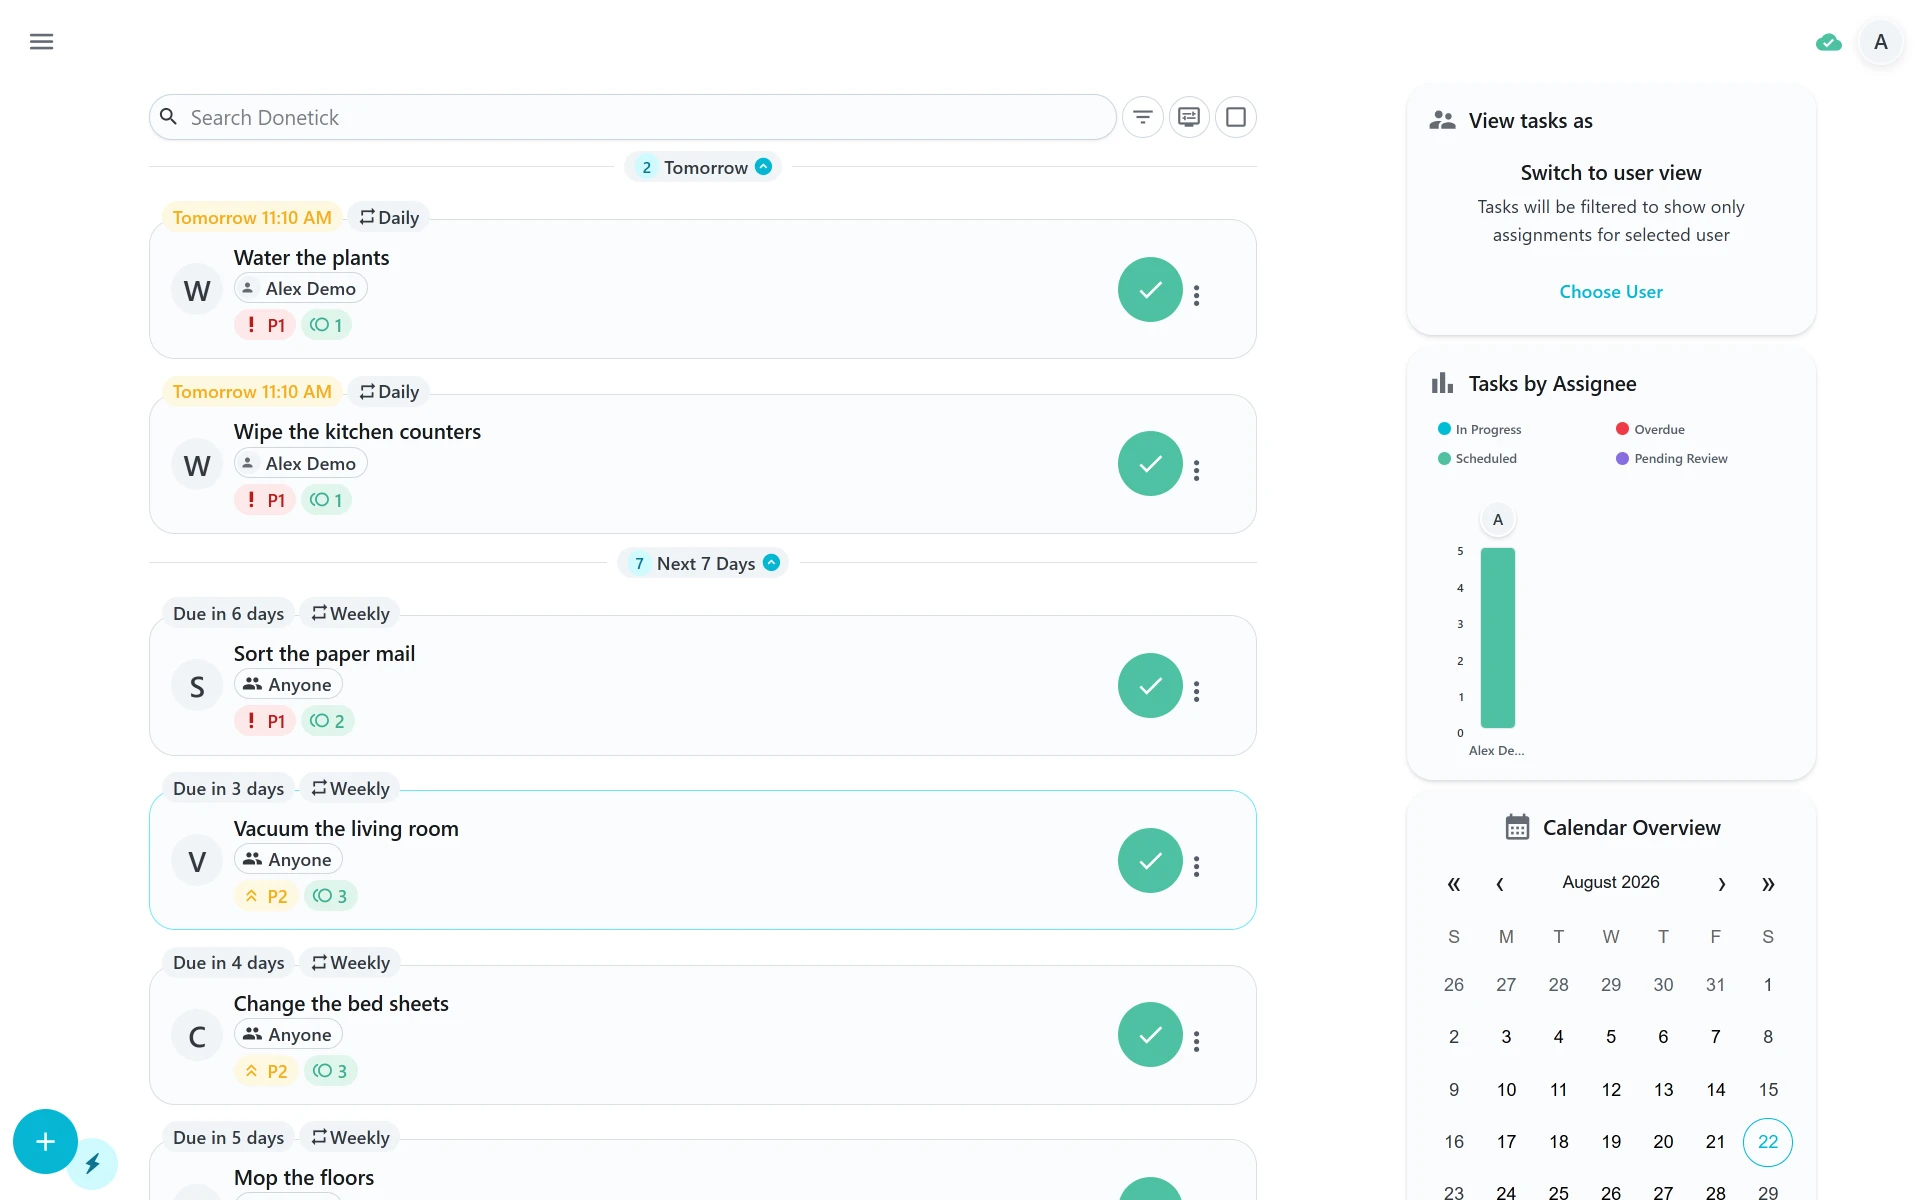Collapse the Next 7 Days group
Image resolution: width=1920 pixels, height=1200 pixels.
(x=771, y=563)
